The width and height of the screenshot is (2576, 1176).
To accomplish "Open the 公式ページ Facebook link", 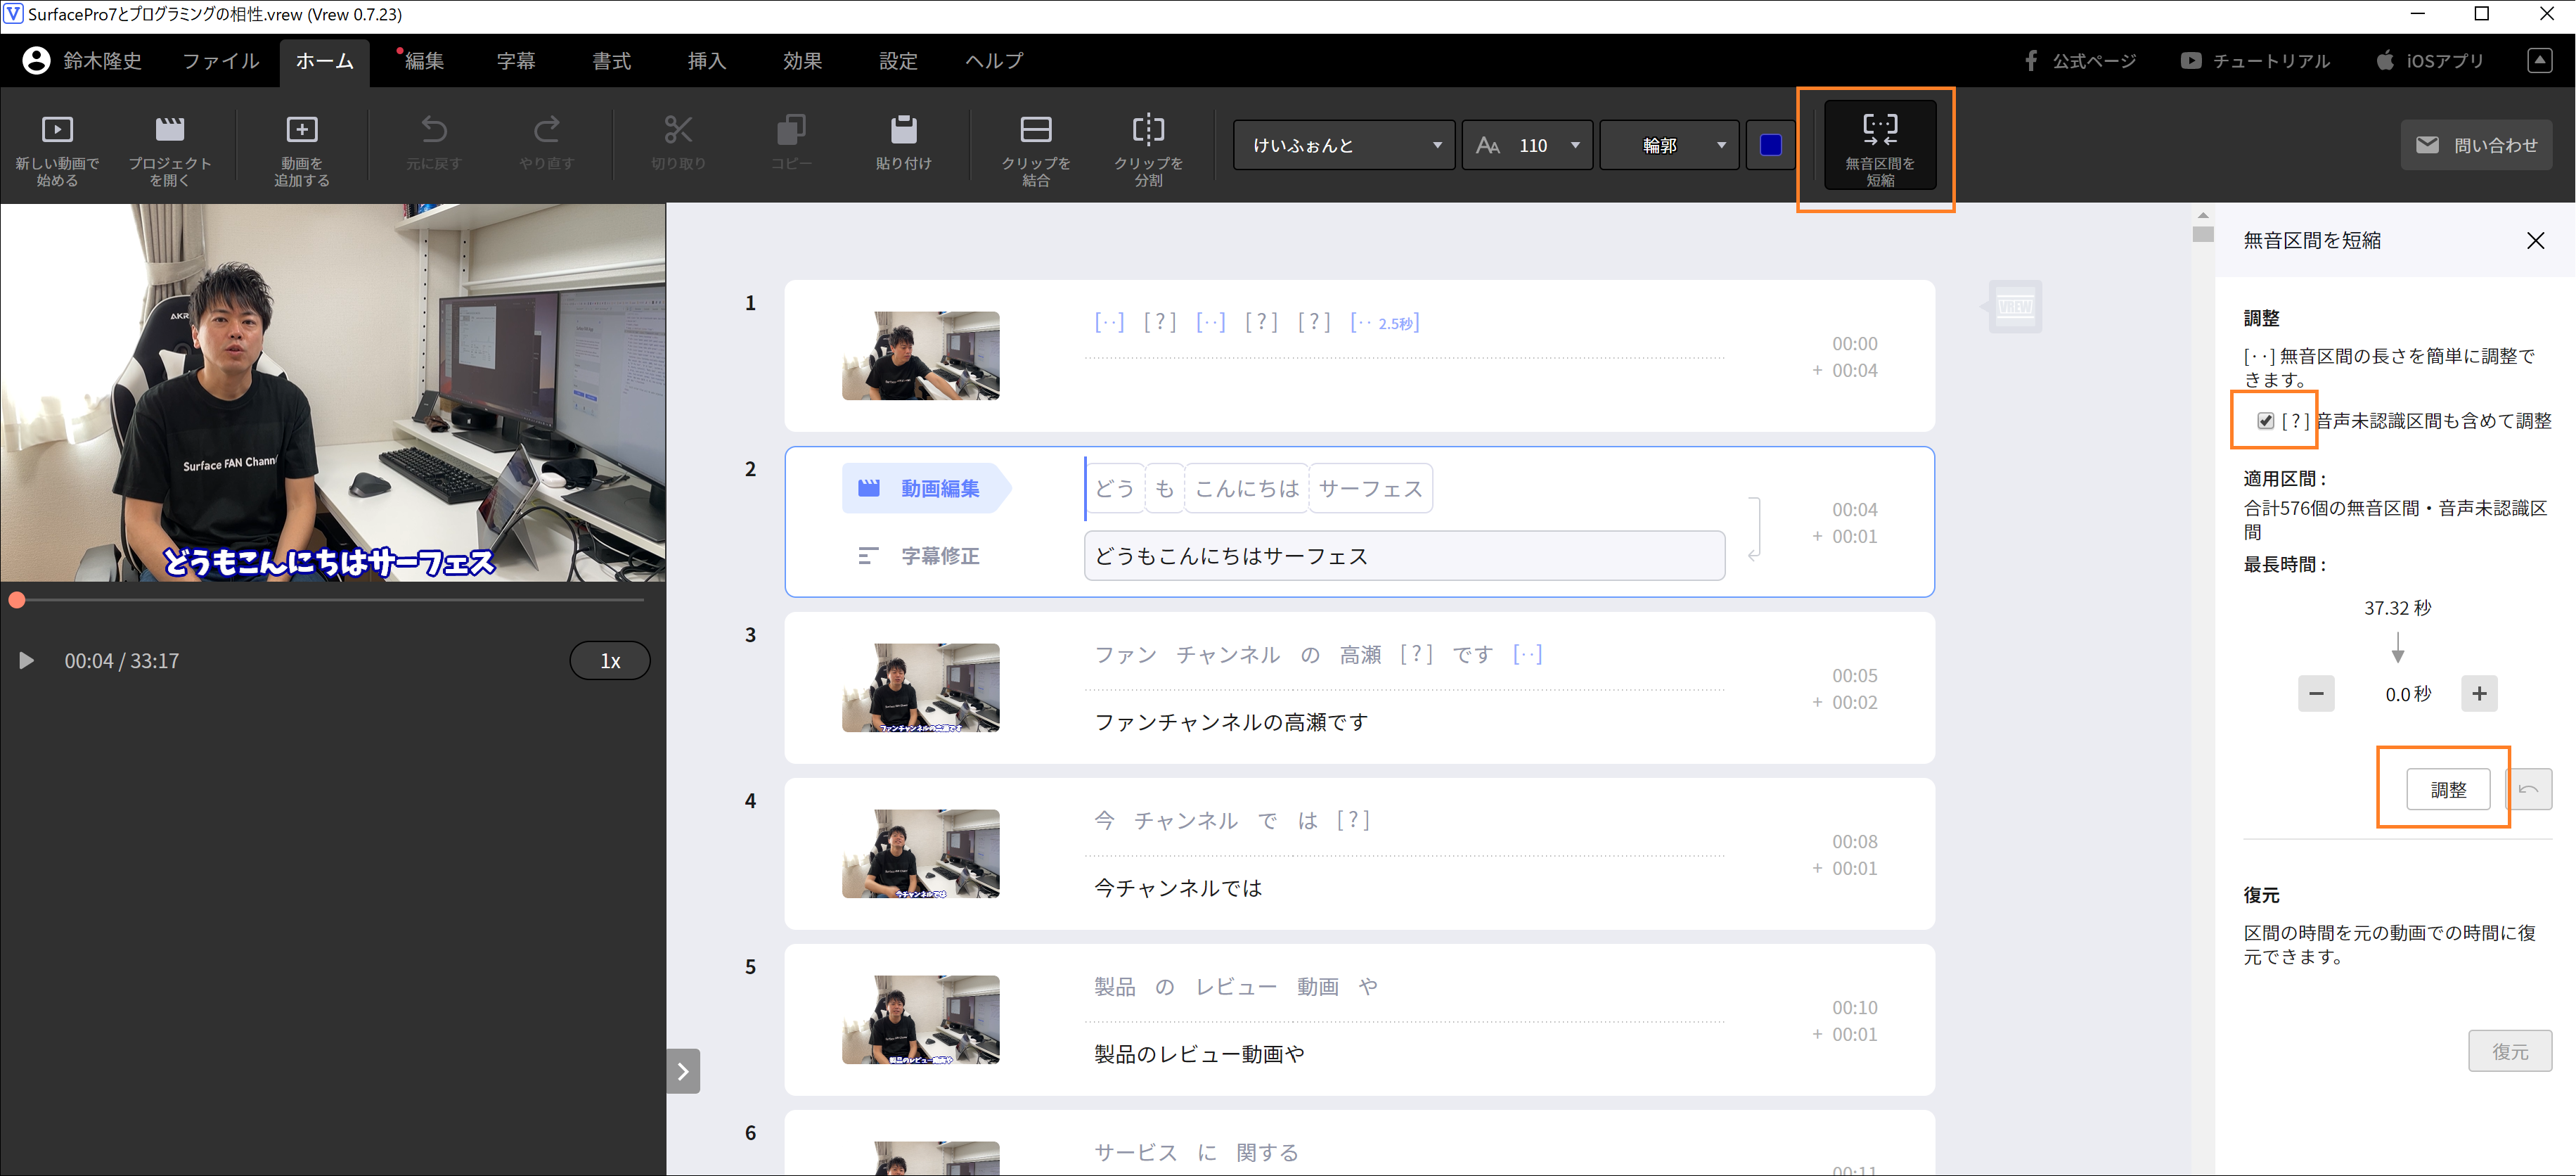I will (x=2080, y=61).
